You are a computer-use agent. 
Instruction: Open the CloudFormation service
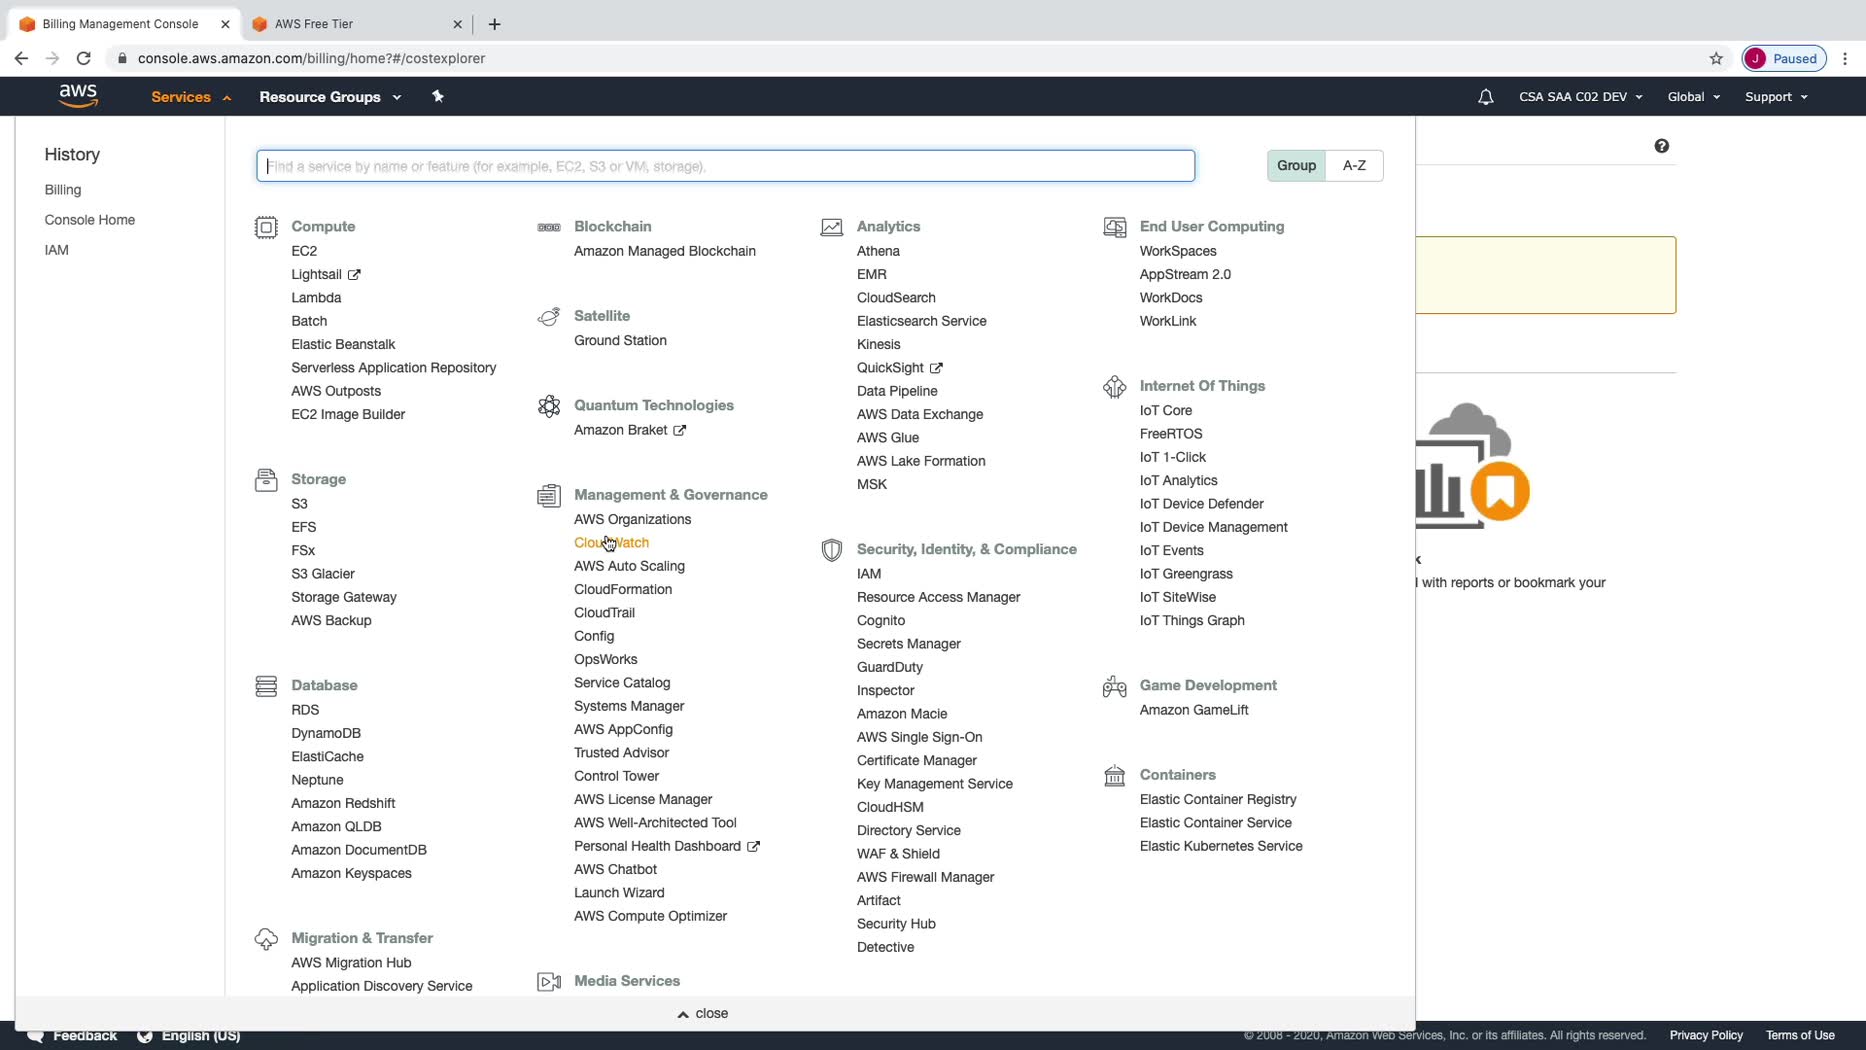click(623, 589)
